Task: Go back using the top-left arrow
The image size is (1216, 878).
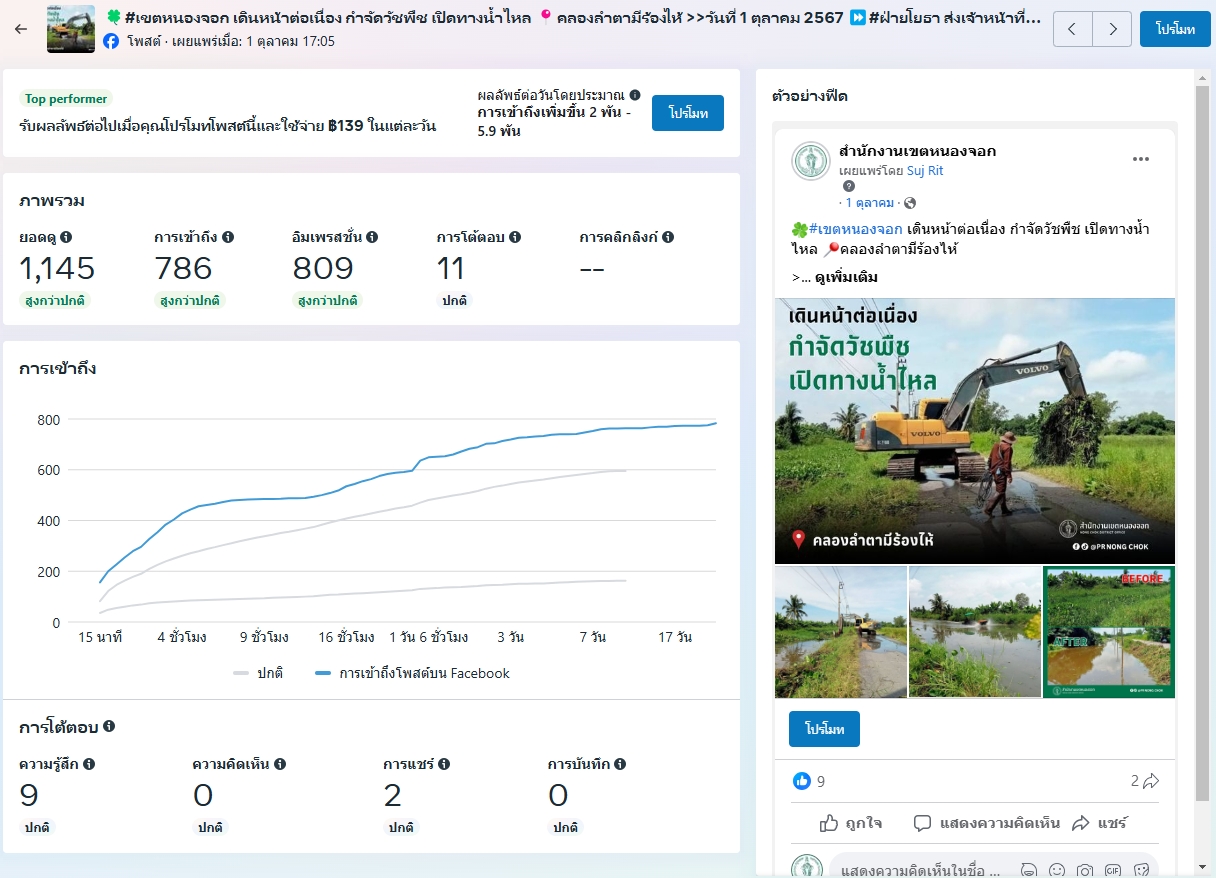Action: coord(21,29)
